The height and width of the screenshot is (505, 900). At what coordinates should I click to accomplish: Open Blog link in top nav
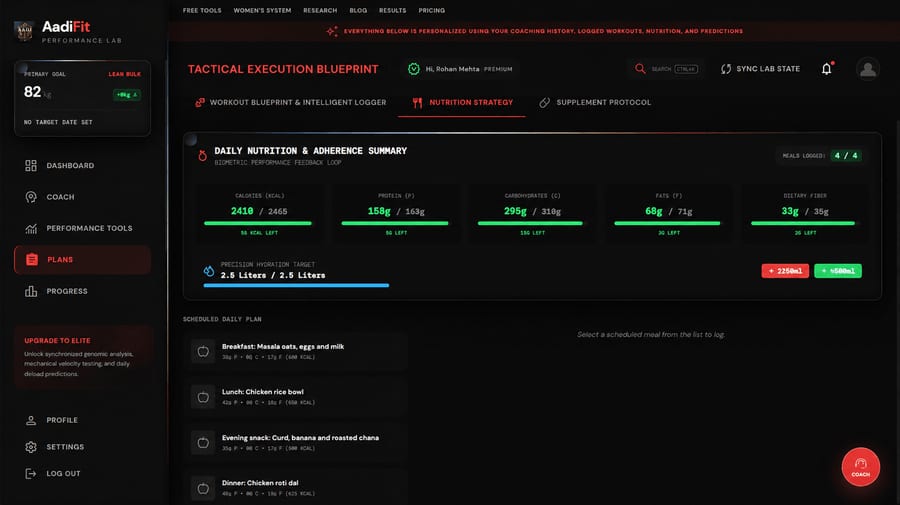pos(358,10)
